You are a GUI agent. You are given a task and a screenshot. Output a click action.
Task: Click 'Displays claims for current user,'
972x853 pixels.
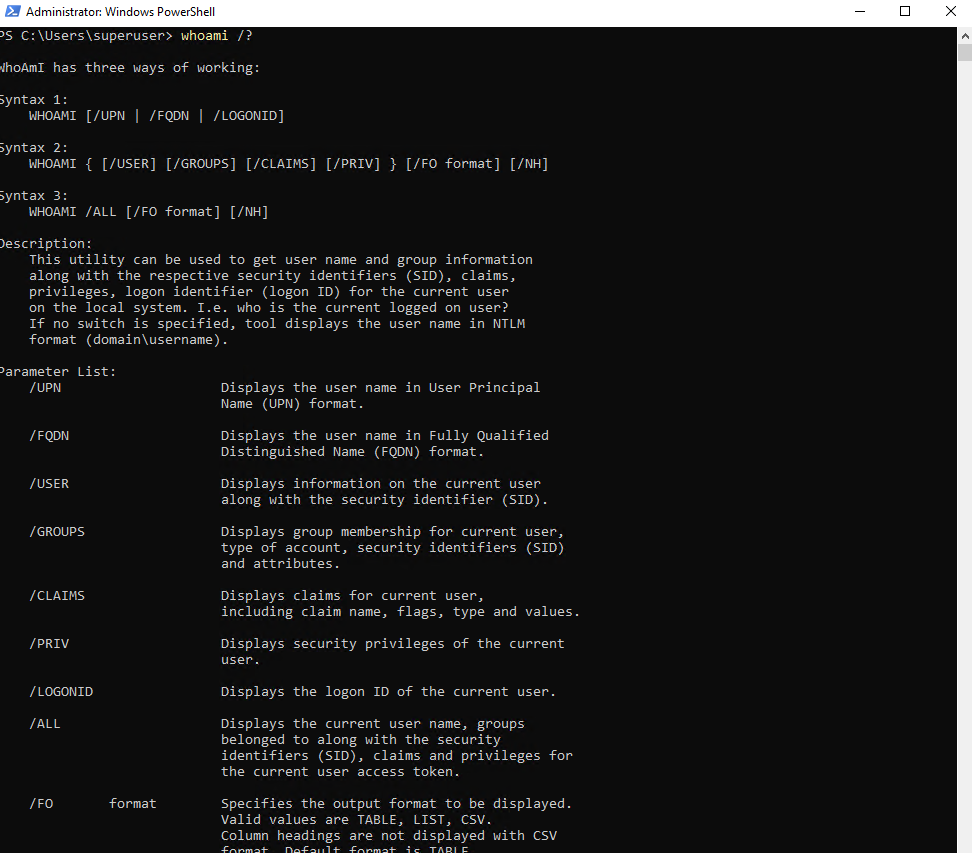pos(352,596)
